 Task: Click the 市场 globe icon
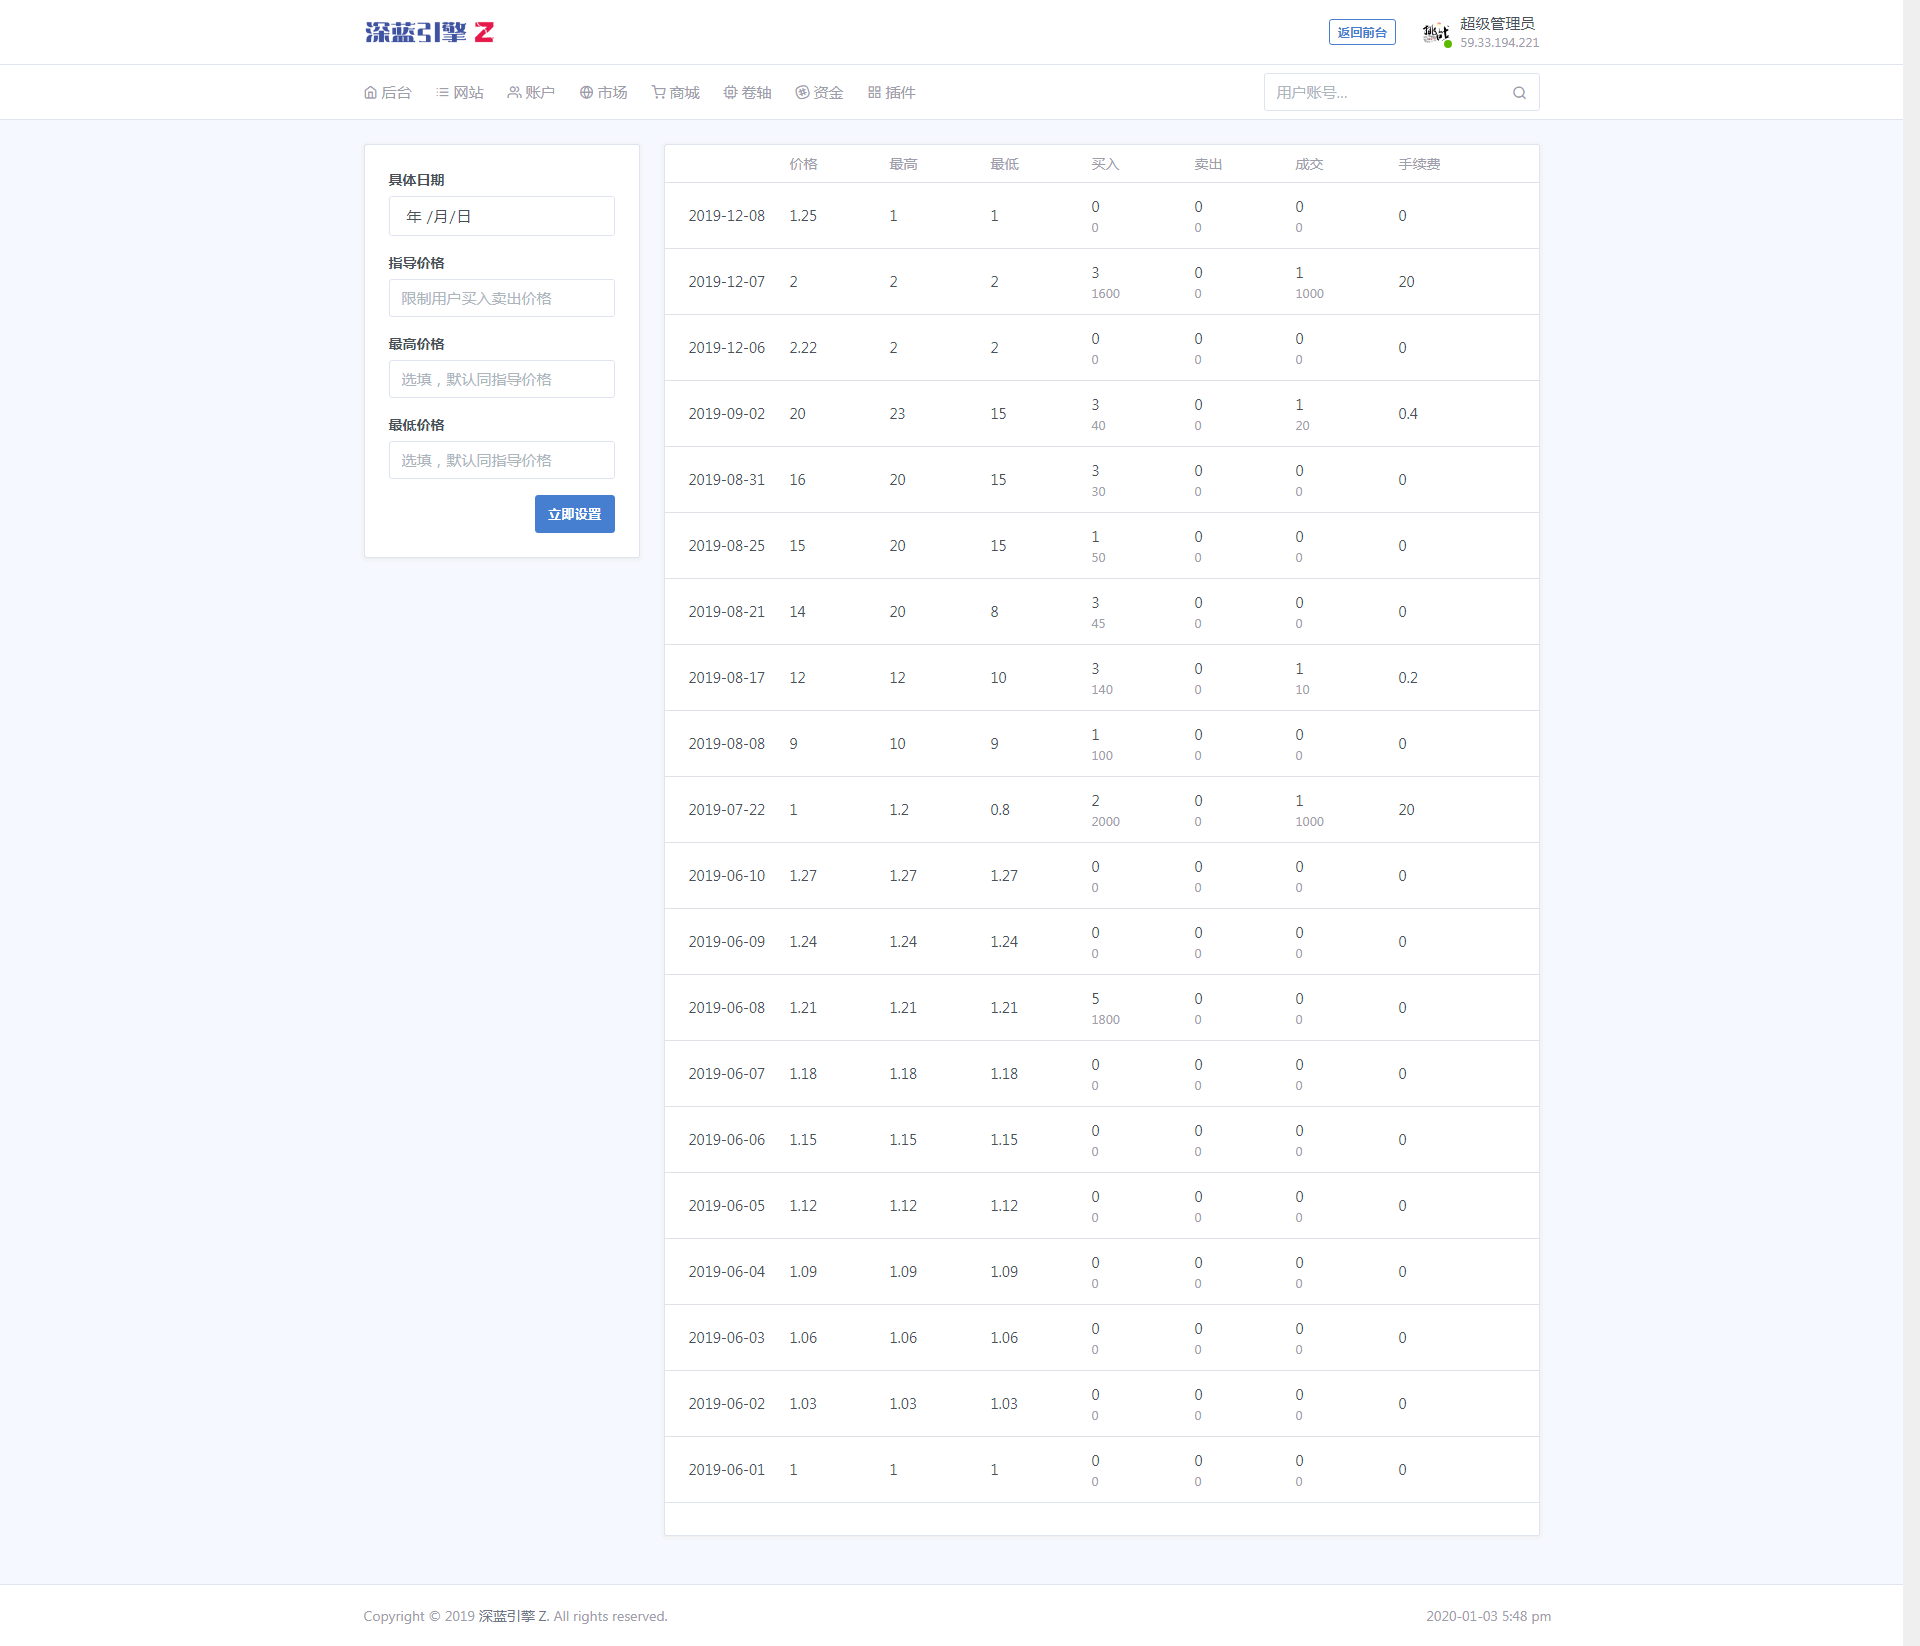[x=586, y=93]
